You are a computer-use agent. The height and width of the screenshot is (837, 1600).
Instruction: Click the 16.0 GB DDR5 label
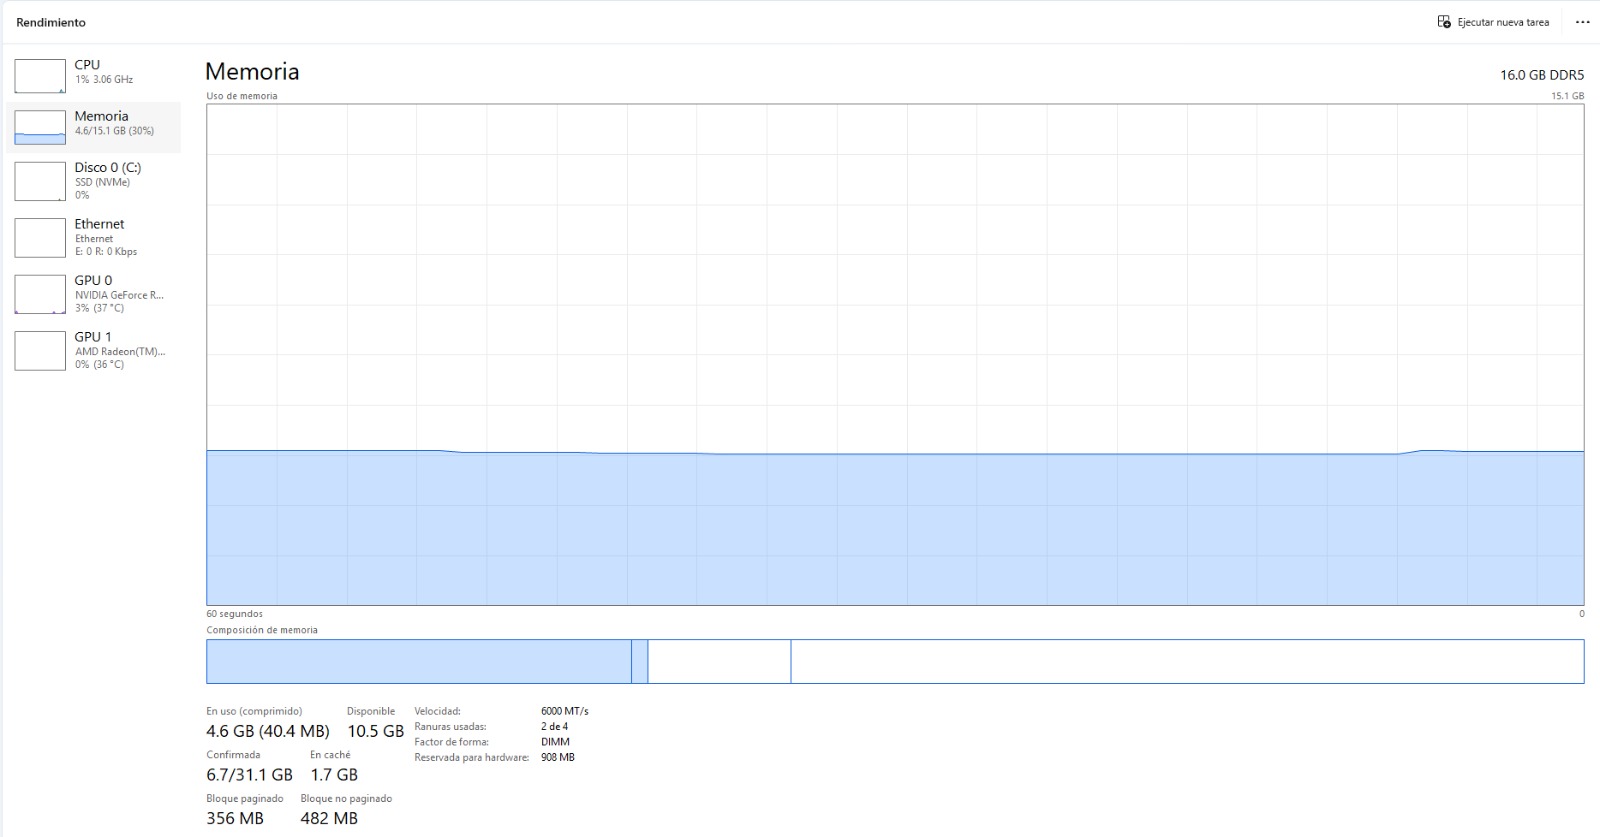coord(1542,75)
